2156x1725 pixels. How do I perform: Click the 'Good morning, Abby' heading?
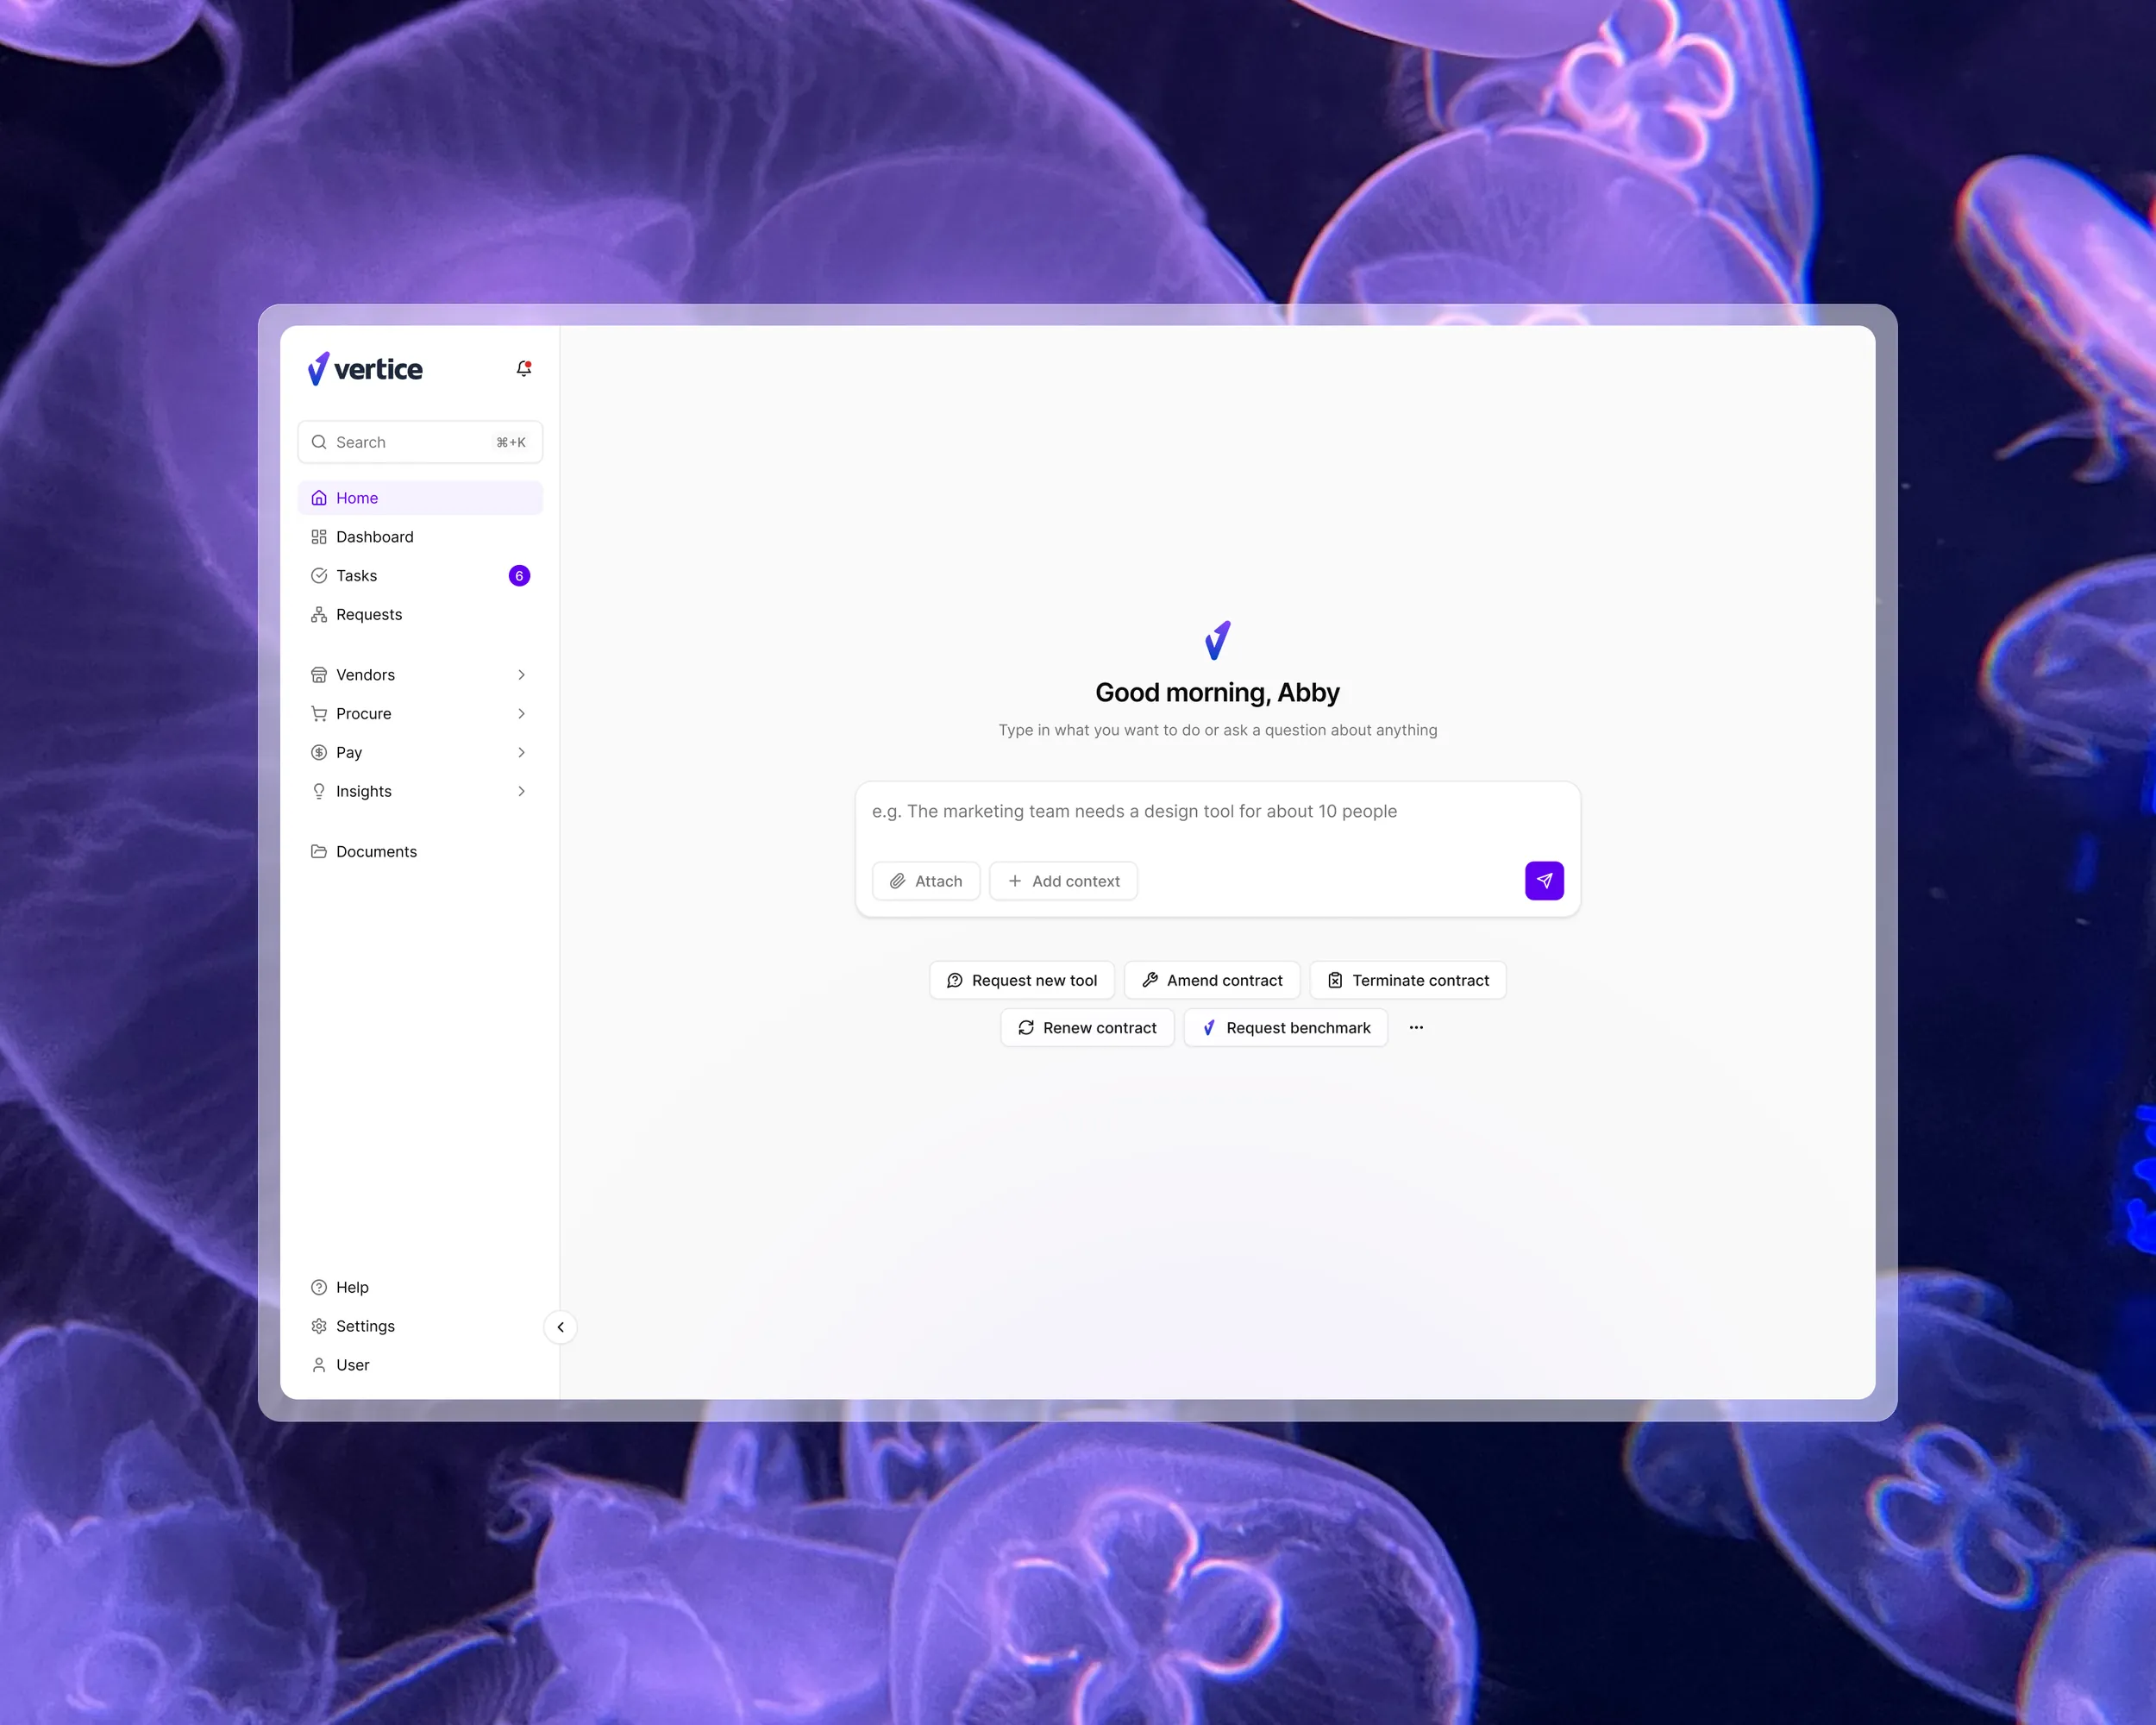(x=1217, y=693)
